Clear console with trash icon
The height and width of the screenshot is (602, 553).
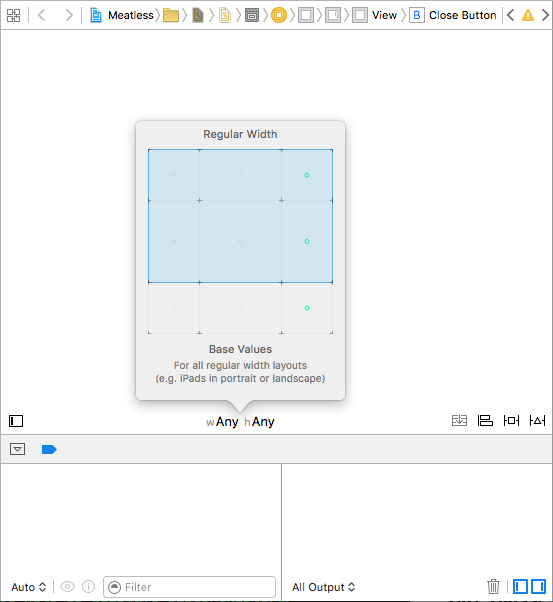point(493,586)
